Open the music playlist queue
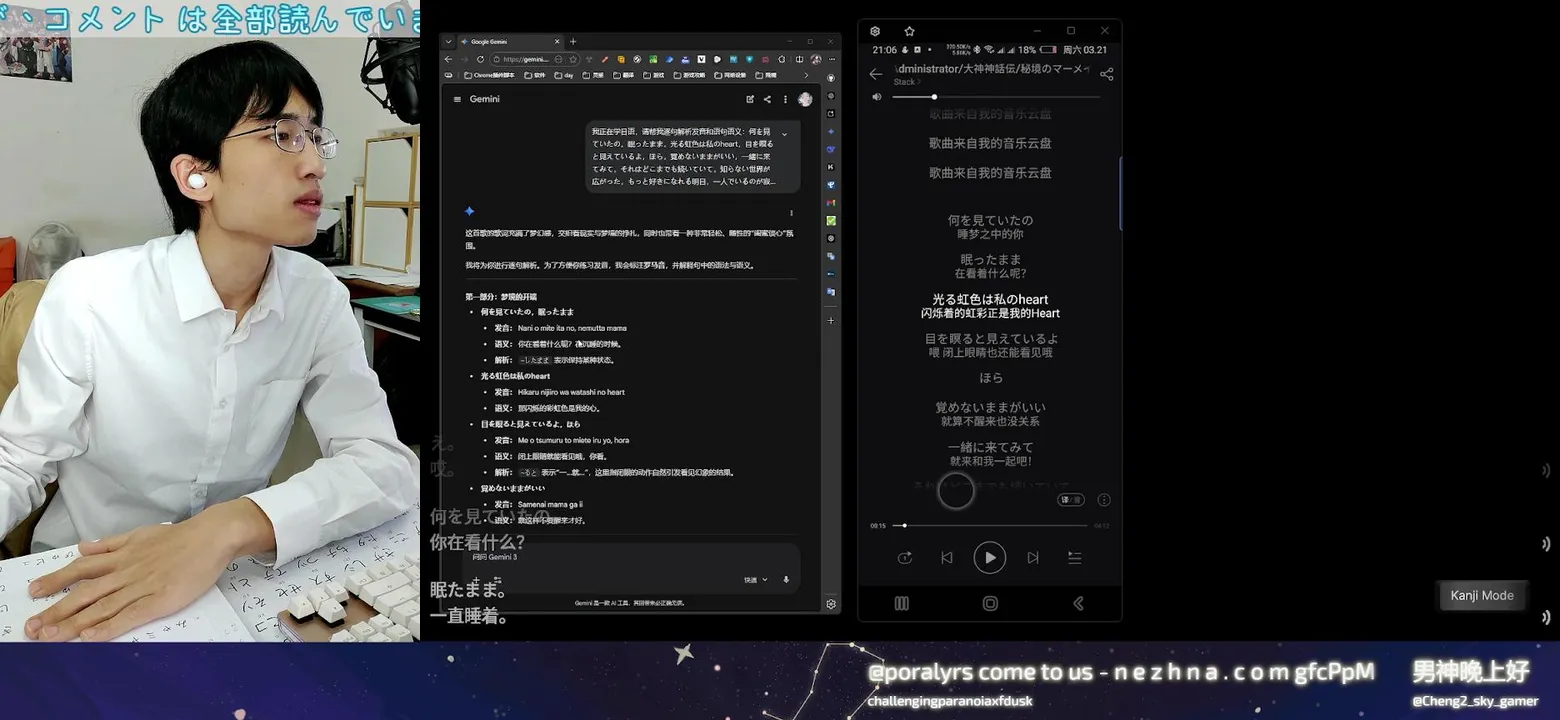 point(1075,558)
